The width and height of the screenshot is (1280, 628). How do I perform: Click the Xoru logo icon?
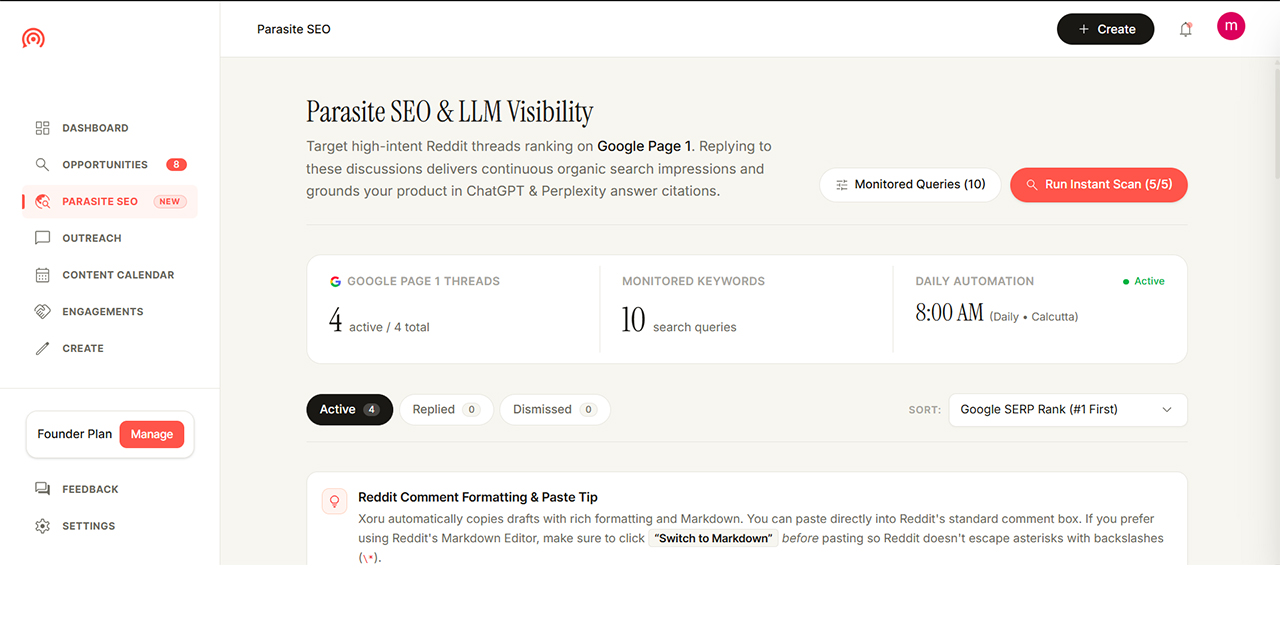[x=33, y=38]
